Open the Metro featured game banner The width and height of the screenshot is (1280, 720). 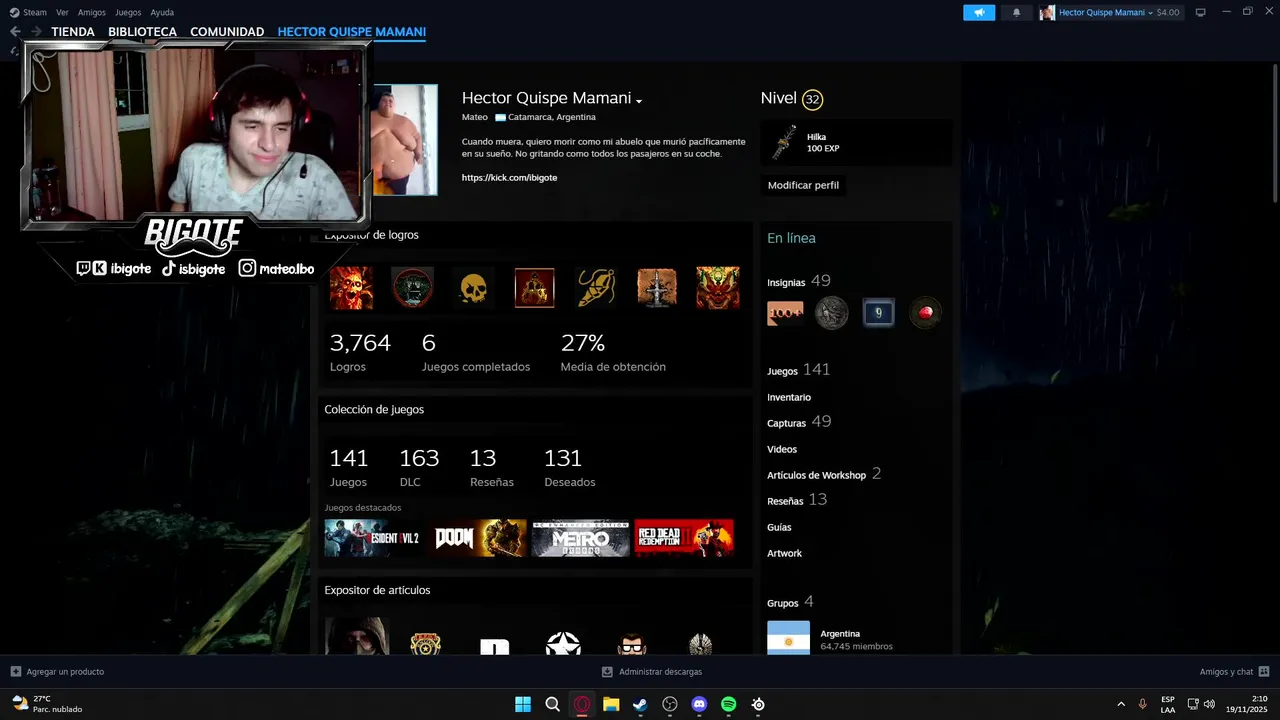pos(581,538)
